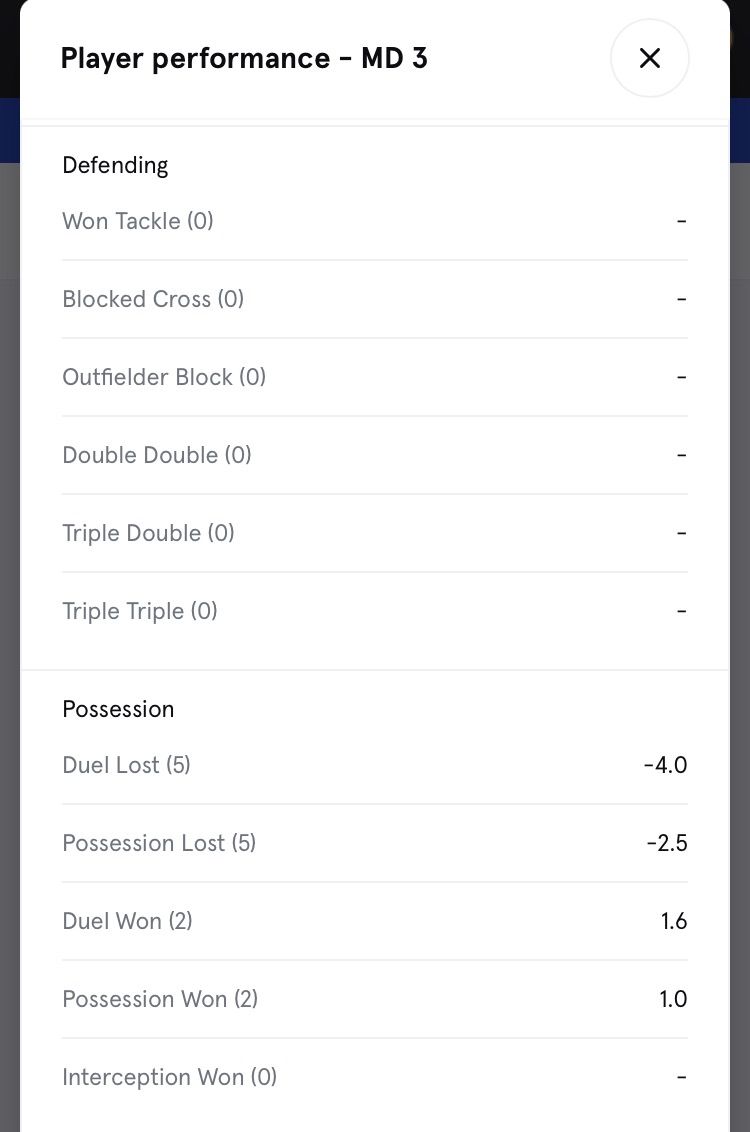
Task: Select the Duel Lost (5) row
Action: [x=126, y=765]
